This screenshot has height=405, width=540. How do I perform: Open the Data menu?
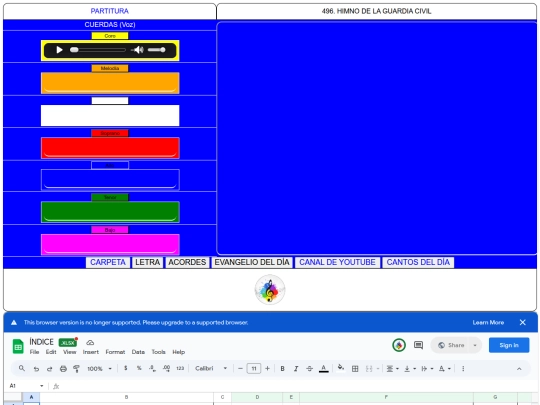[138, 352]
